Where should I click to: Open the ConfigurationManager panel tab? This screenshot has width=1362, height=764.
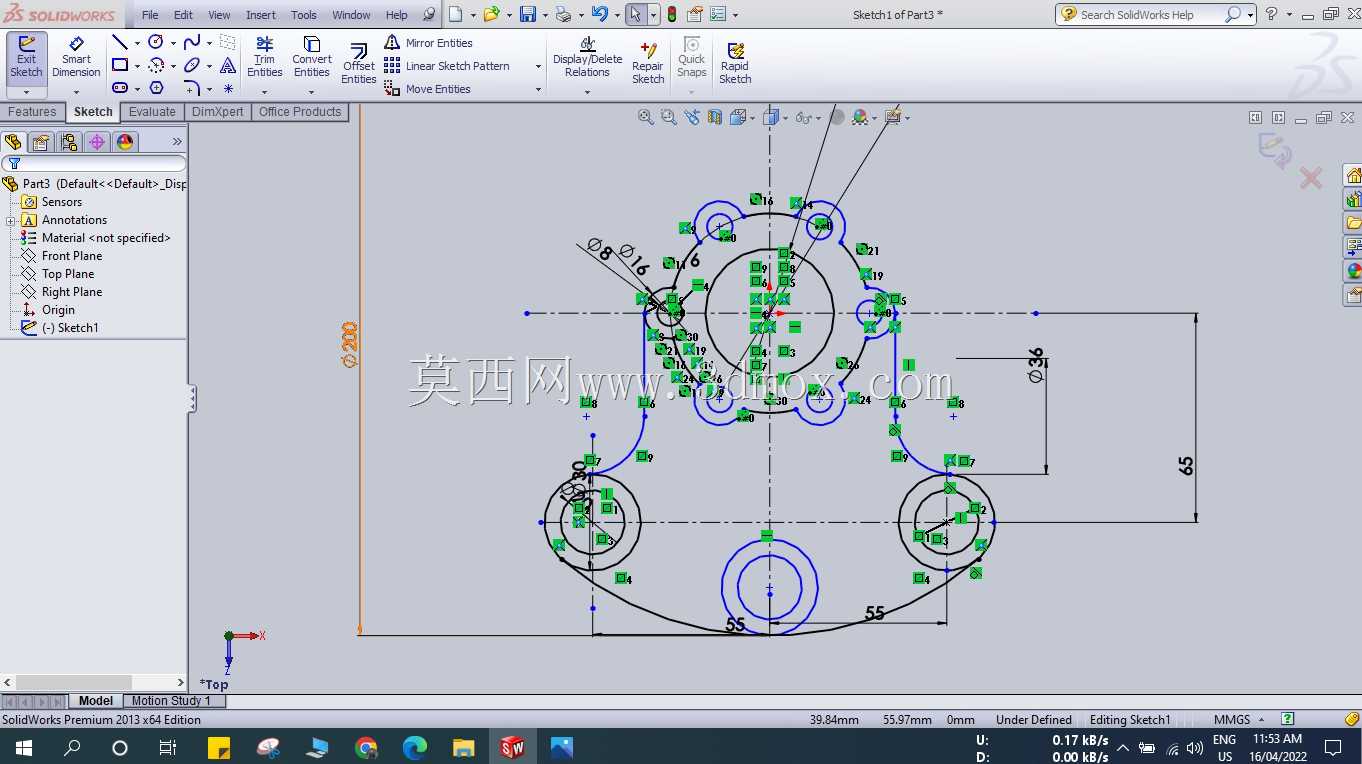point(69,142)
